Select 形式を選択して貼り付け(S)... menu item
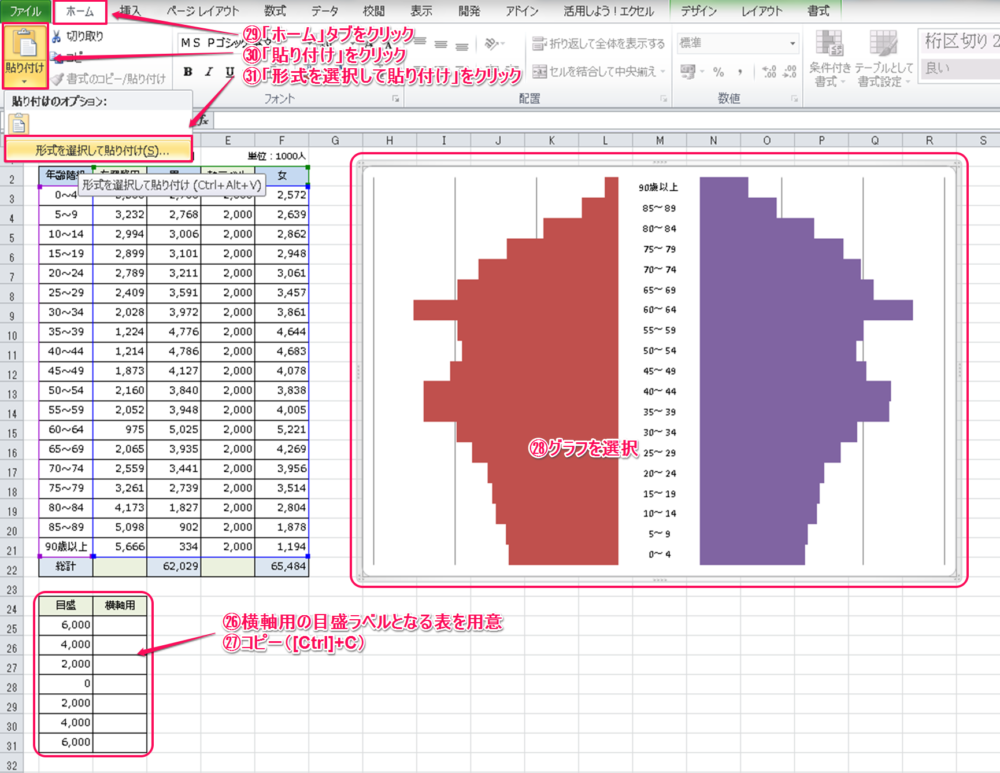Viewport: 1000px width, 773px height. click(98, 150)
